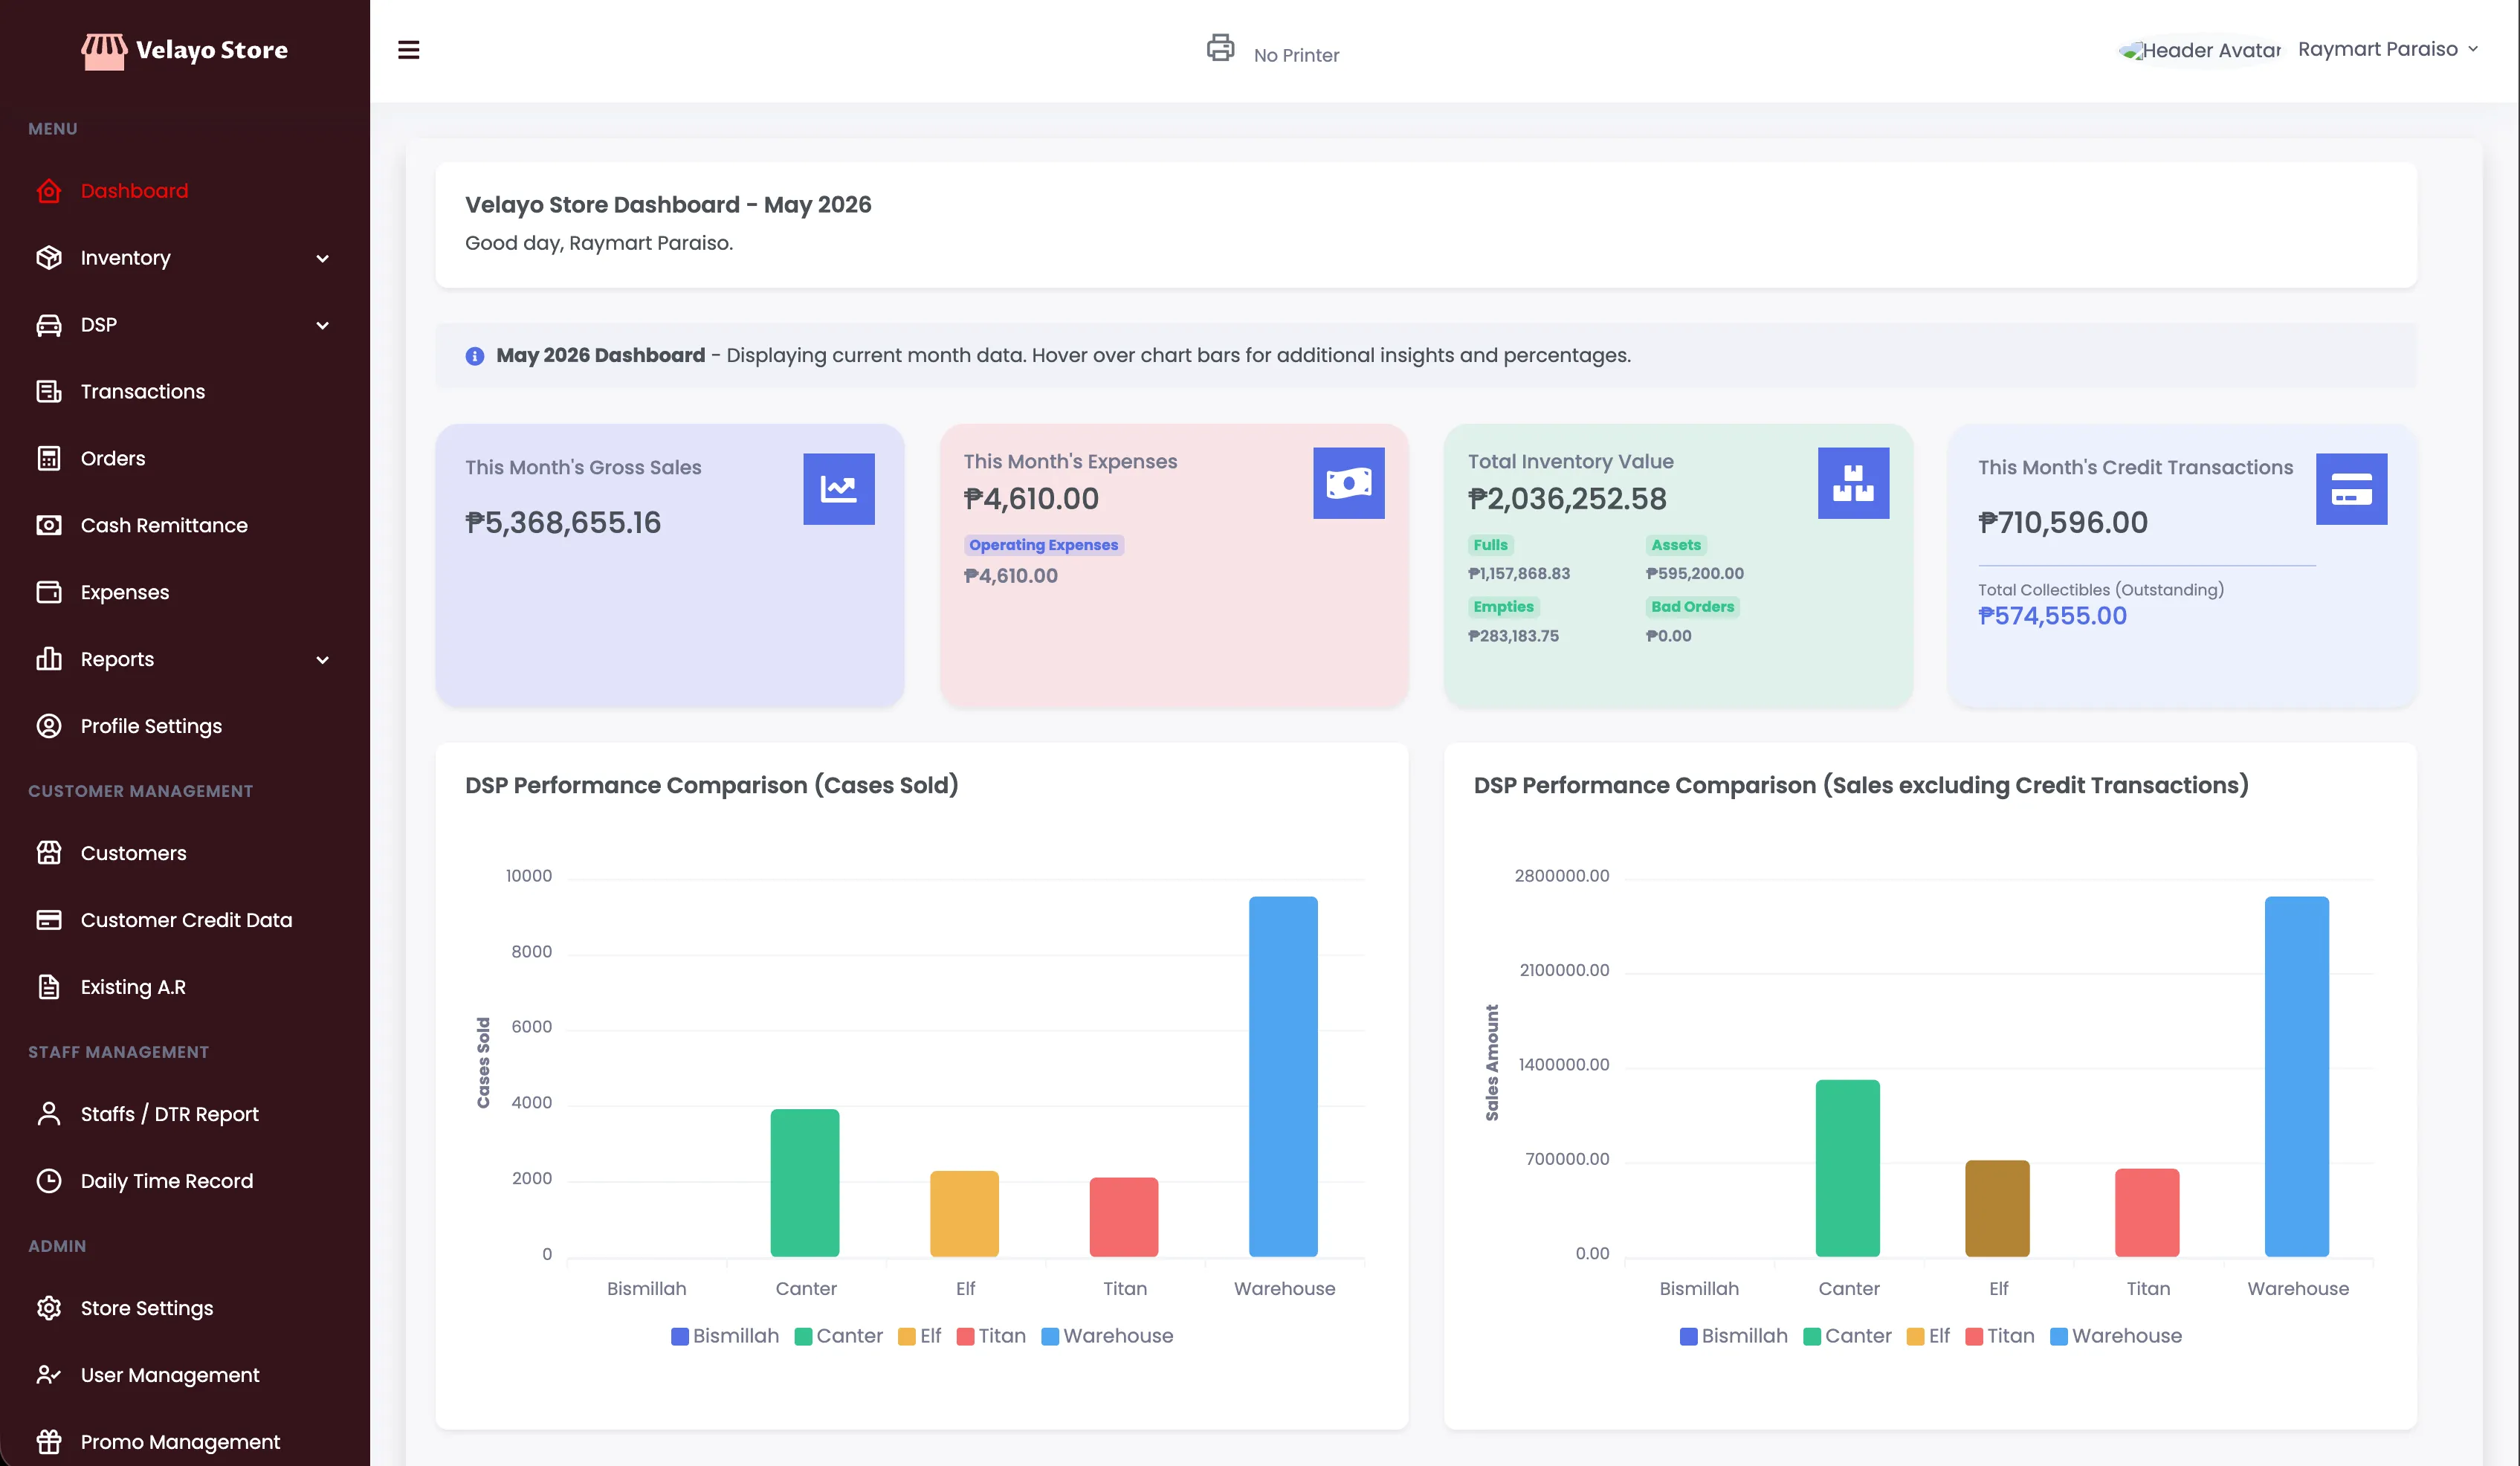Click the User Management icon
The width and height of the screenshot is (2520, 1466).
point(49,1376)
